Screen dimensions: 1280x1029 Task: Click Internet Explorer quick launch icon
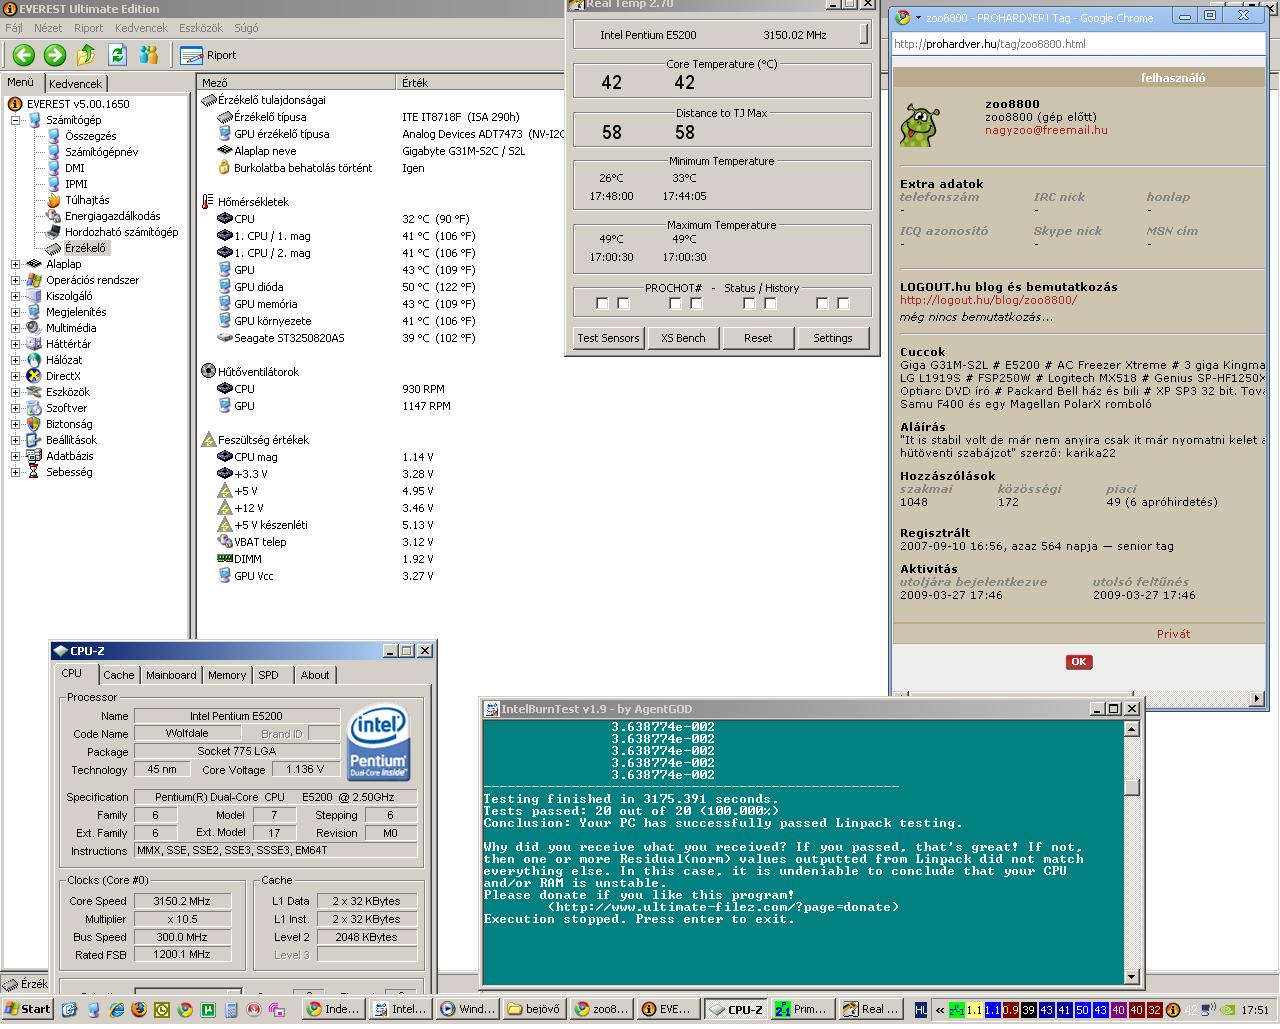pos(116,1010)
